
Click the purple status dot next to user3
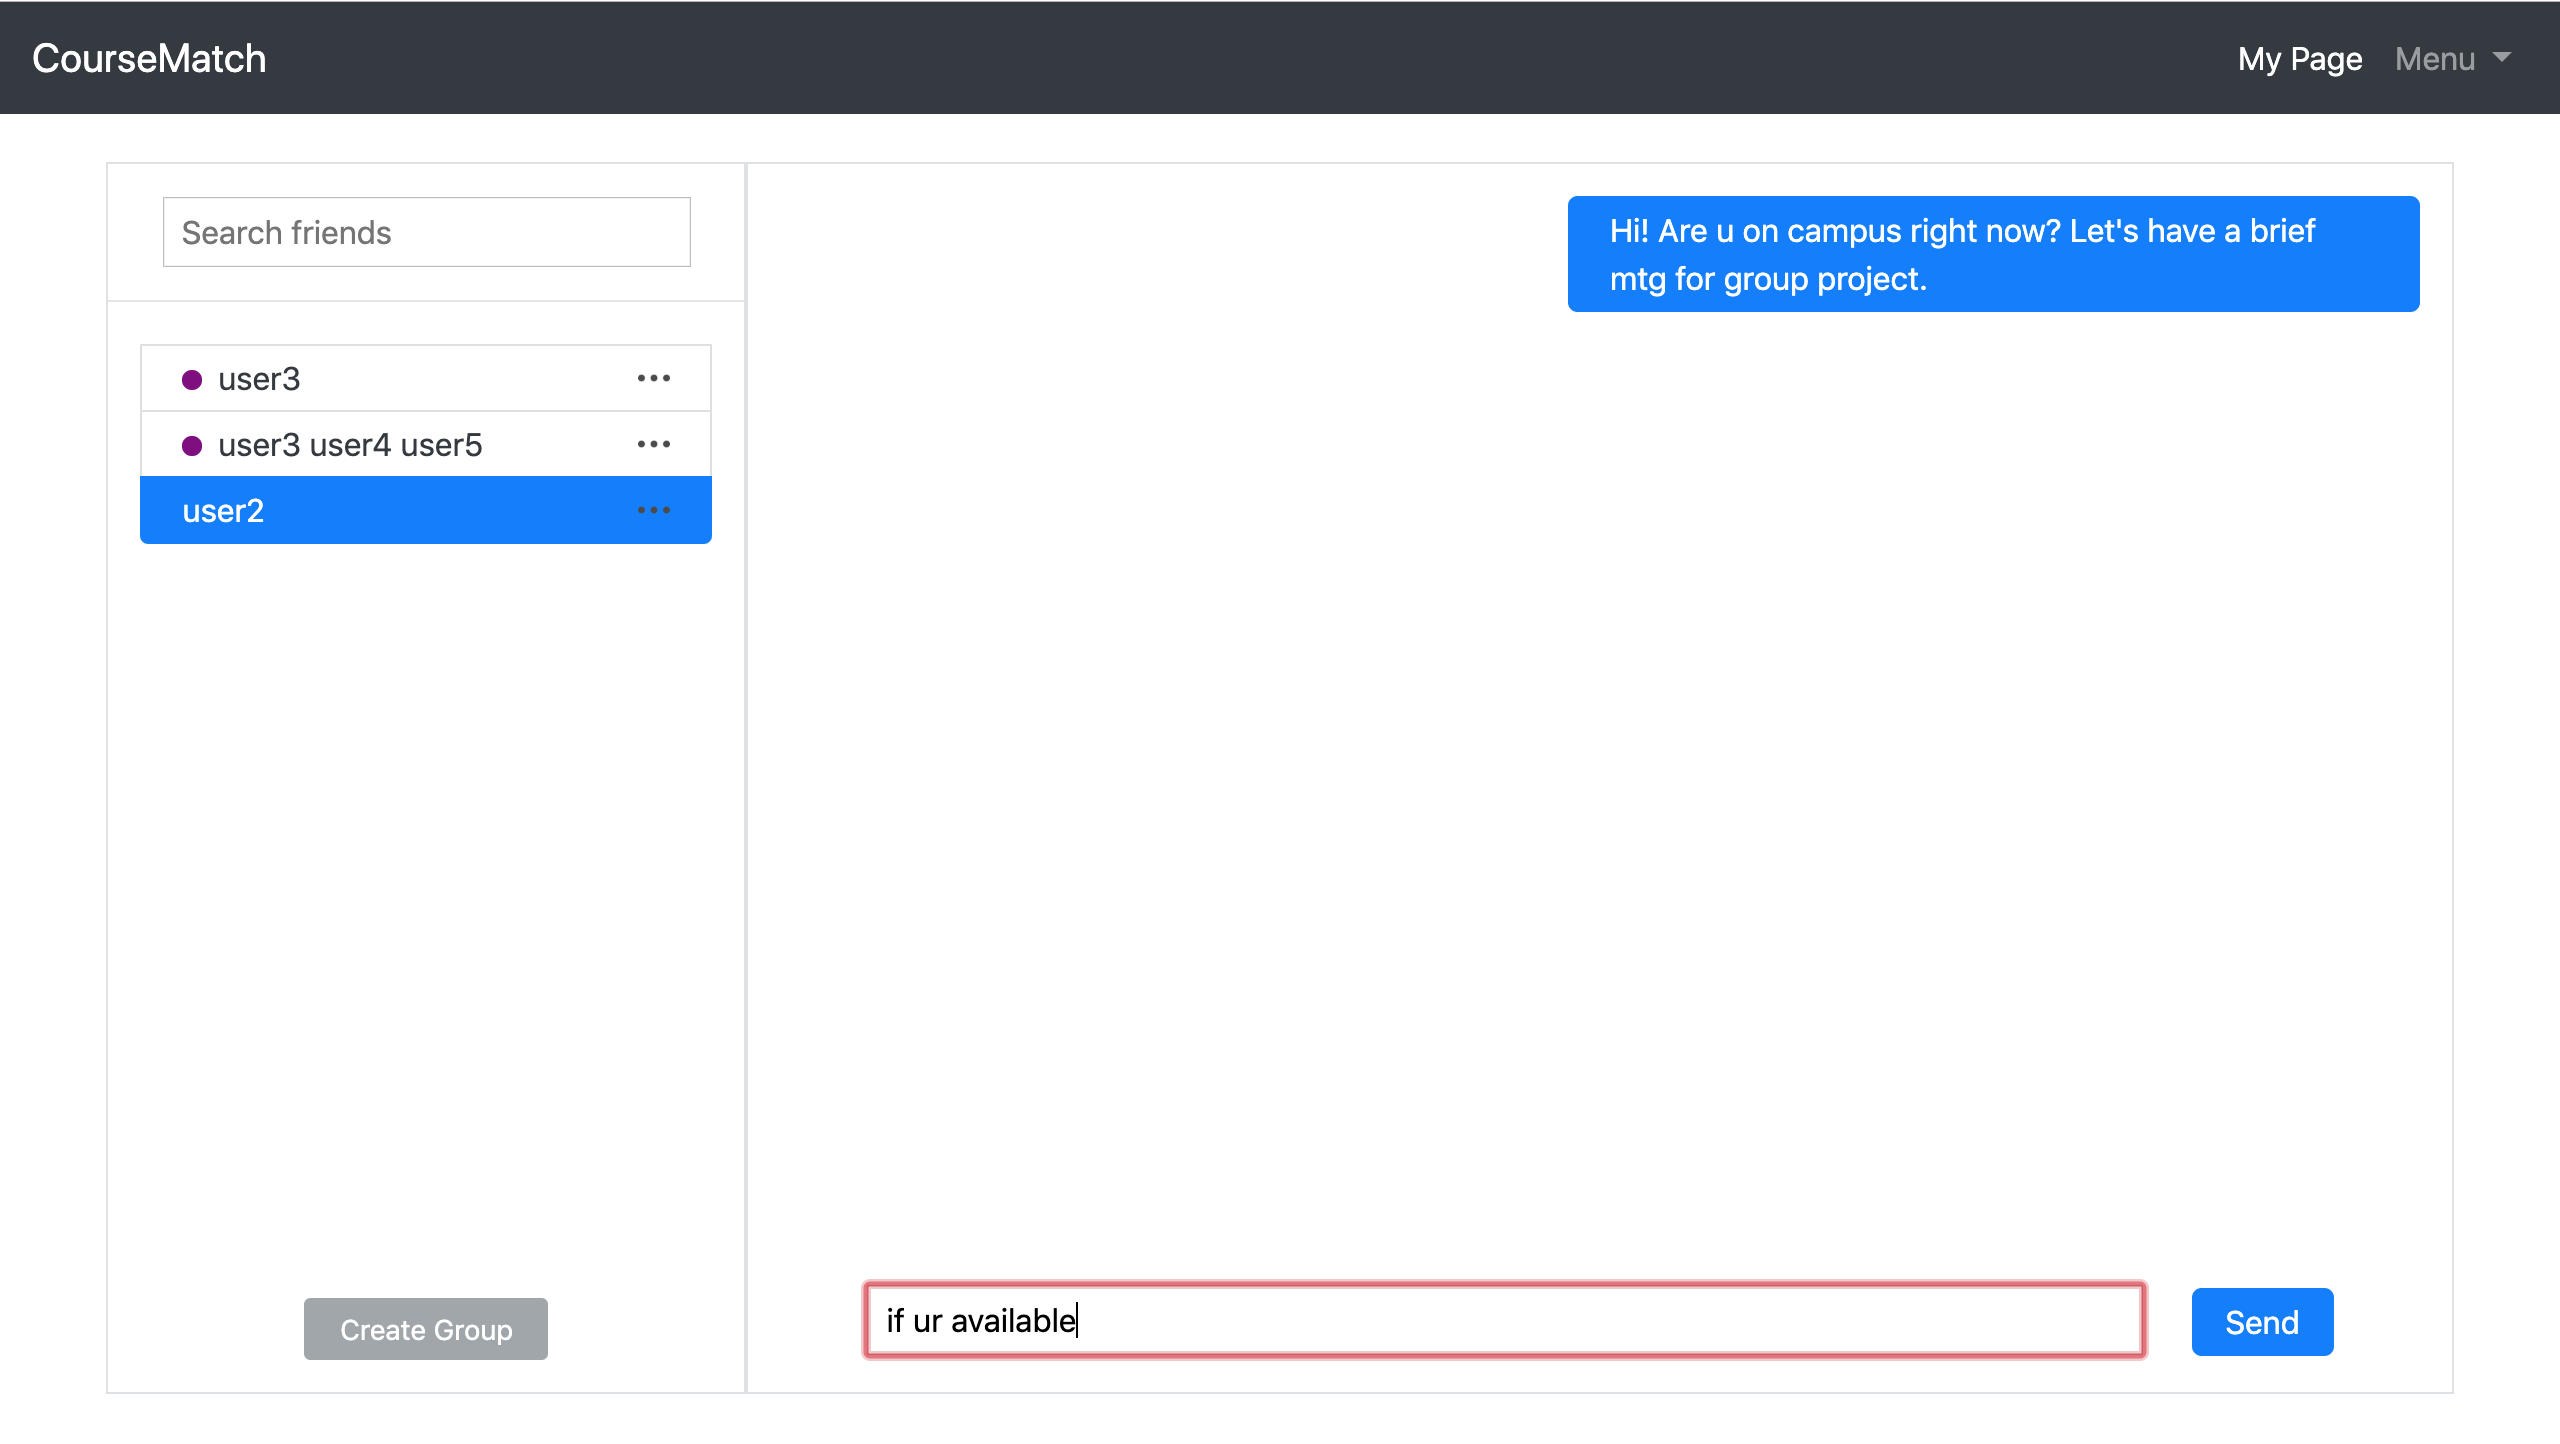[x=192, y=378]
